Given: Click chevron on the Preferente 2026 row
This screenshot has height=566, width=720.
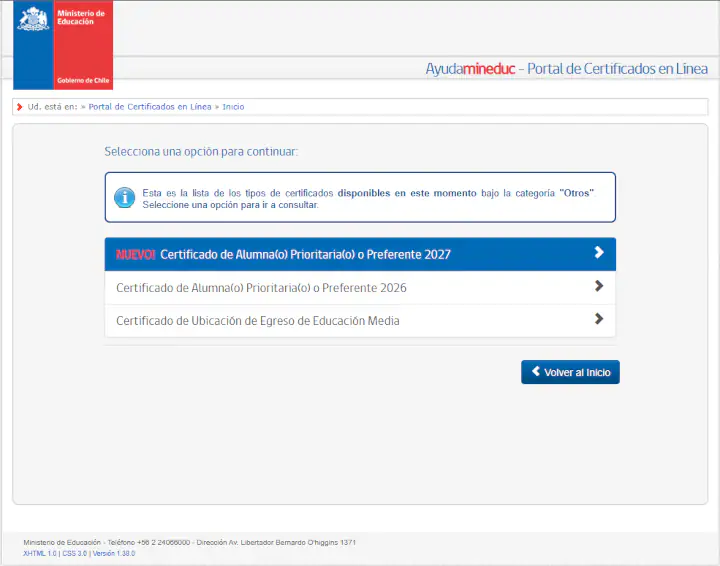Looking at the screenshot, I should click(599, 286).
